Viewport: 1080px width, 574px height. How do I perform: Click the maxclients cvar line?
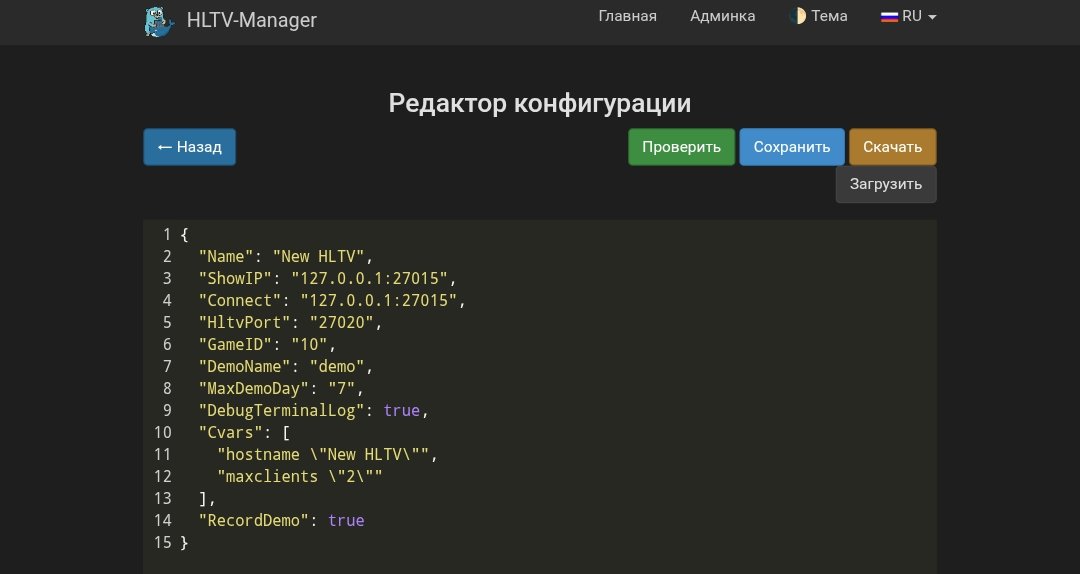(x=300, y=477)
